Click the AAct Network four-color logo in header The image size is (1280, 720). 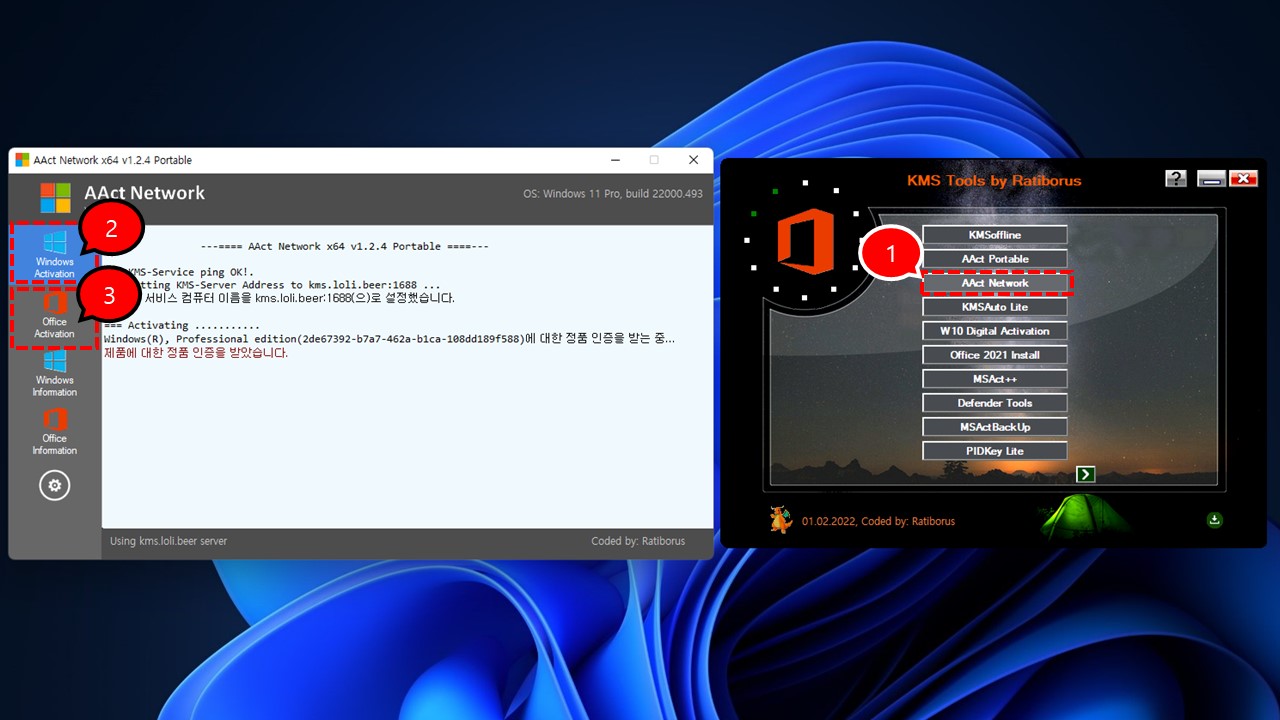(x=55, y=196)
